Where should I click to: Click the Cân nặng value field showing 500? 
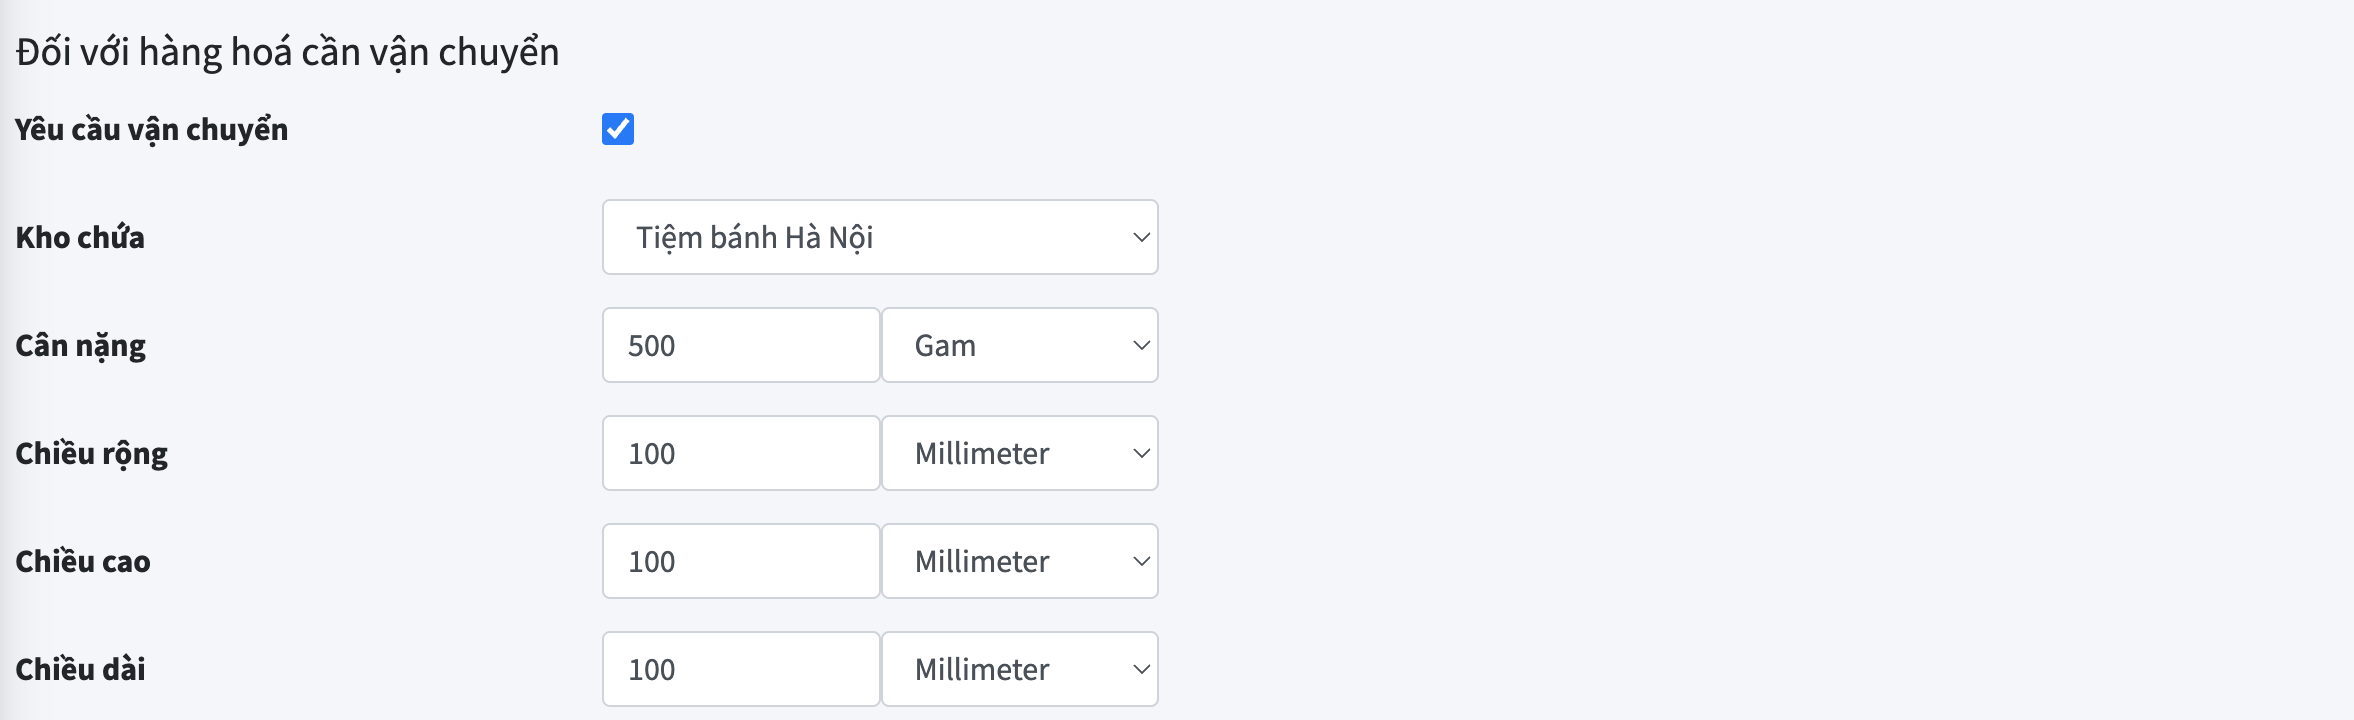click(741, 345)
